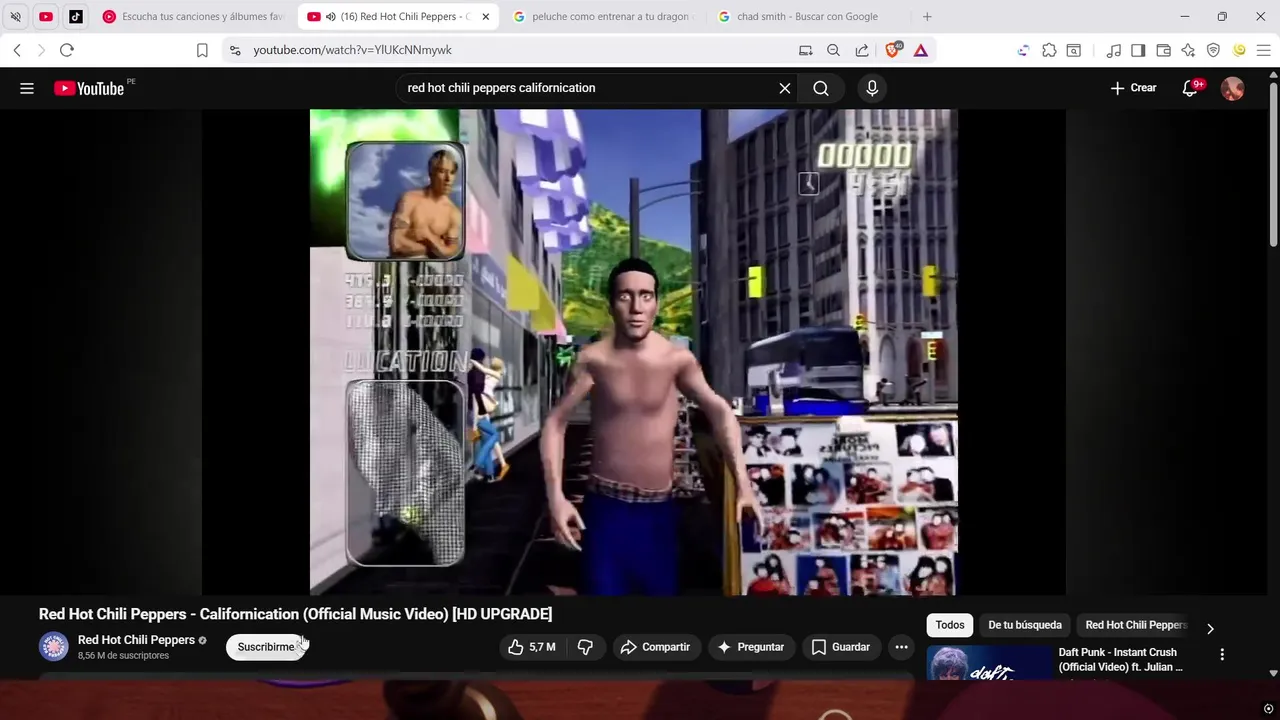Switch to chad smith Google tab
1280x720 pixels.
(x=808, y=17)
